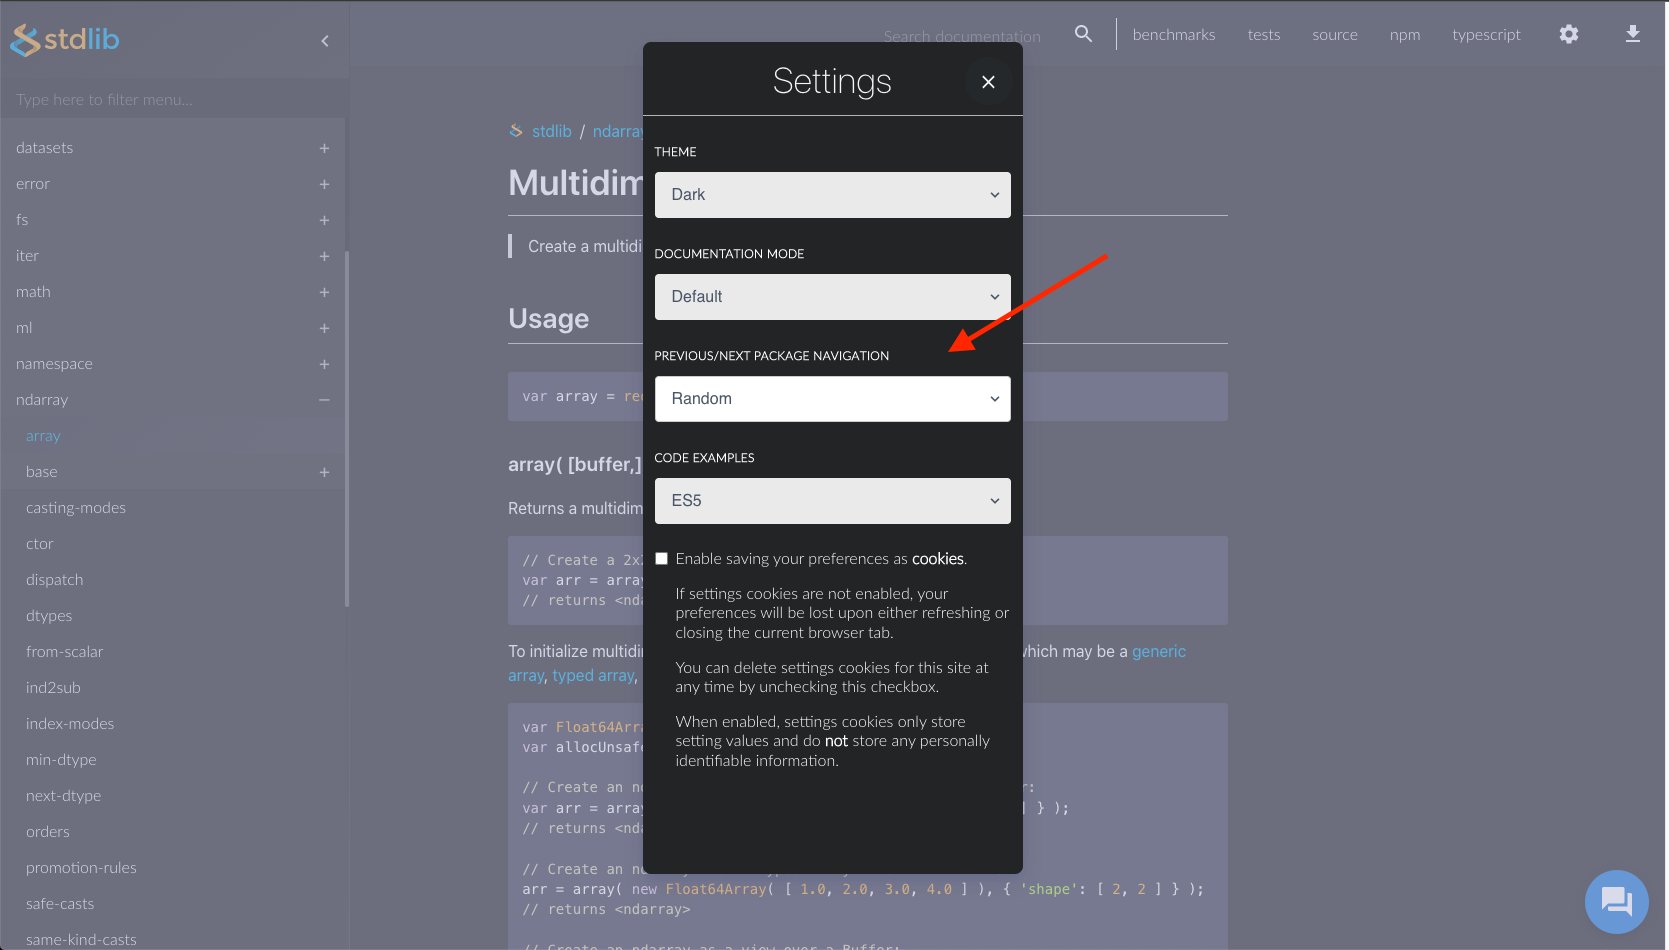Click the namespace menu label
The image size is (1669, 950).
click(x=54, y=364)
